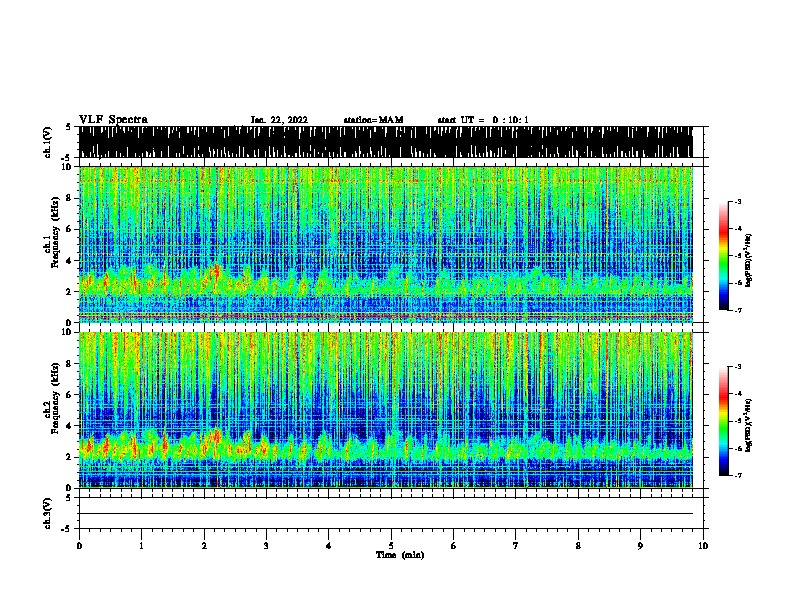Click the "5" tick of ch.1(V) waveform axis
The width and height of the screenshot is (792, 612).
point(69,127)
